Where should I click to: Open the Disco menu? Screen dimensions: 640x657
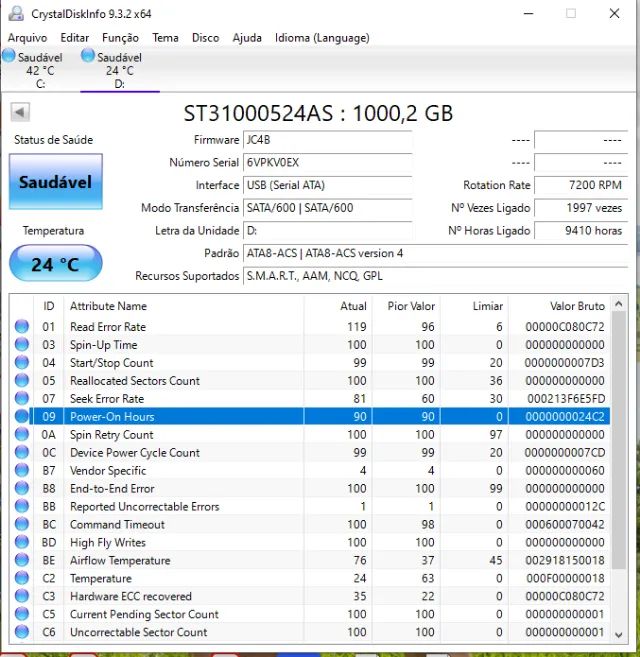[x=205, y=38]
